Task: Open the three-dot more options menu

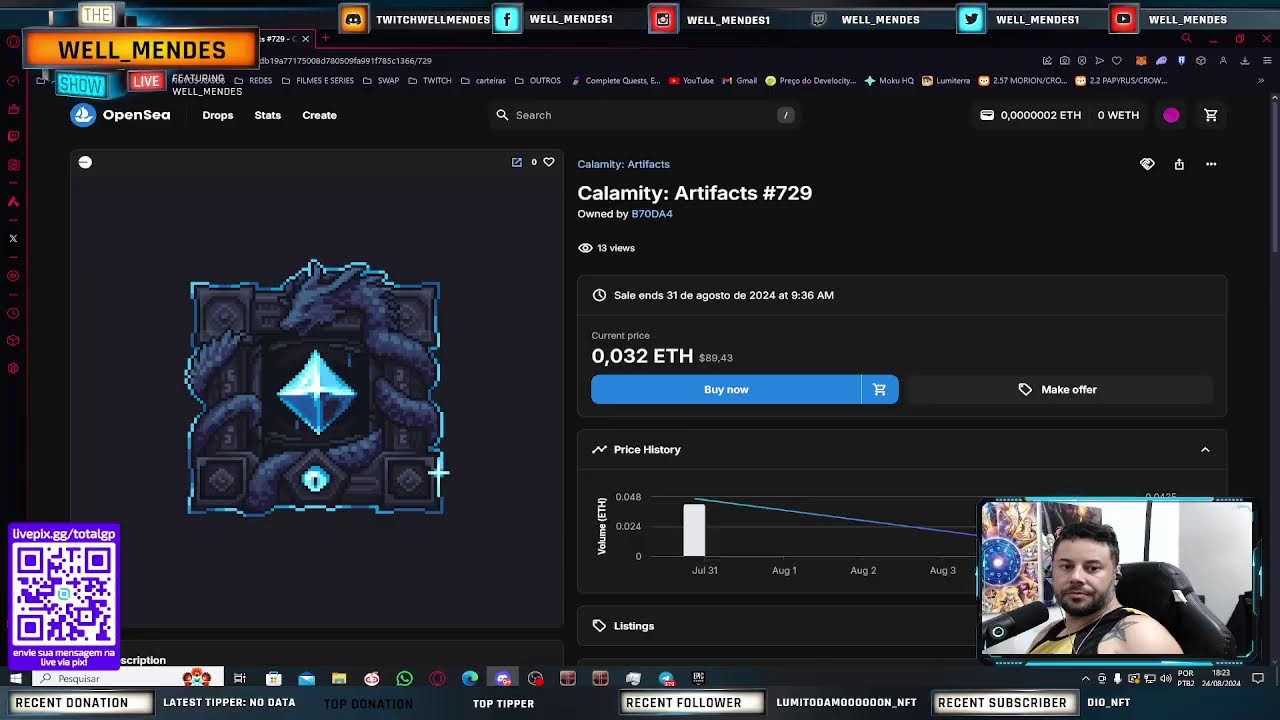Action: click(1211, 164)
